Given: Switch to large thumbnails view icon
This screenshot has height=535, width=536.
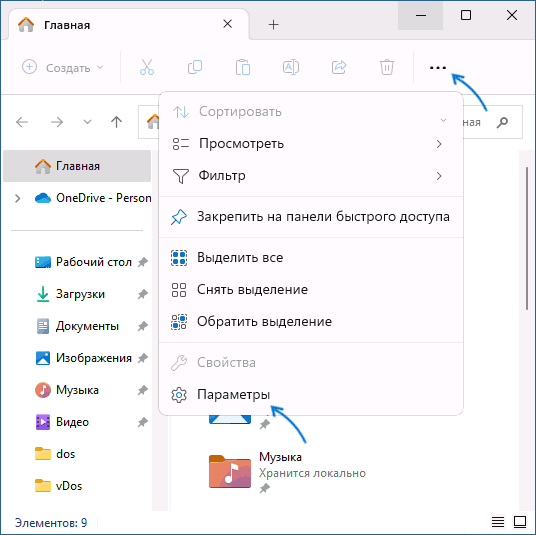Looking at the screenshot, I should click(520, 522).
